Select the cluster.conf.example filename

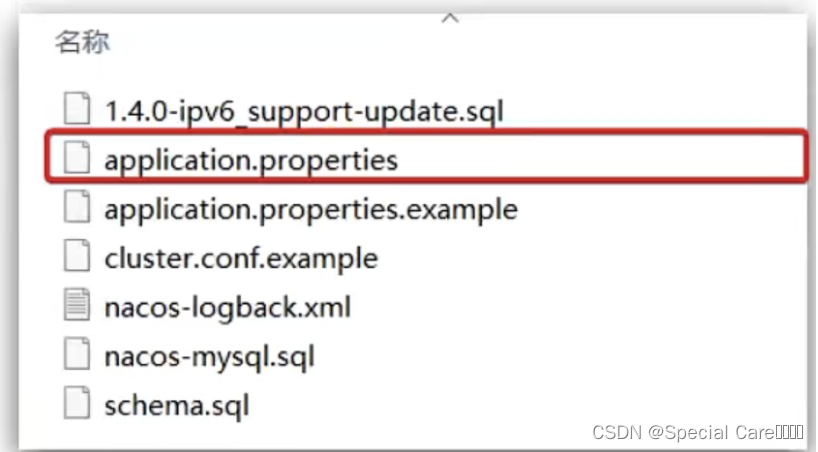(x=241, y=258)
